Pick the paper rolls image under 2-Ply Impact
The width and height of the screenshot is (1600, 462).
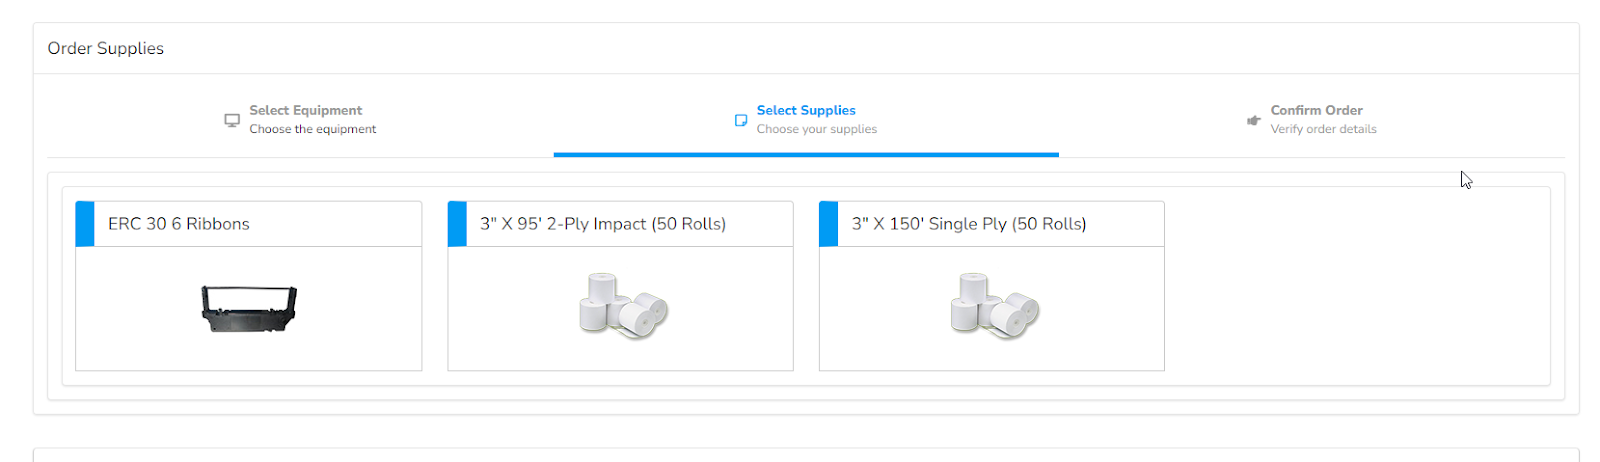click(x=623, y=306)
